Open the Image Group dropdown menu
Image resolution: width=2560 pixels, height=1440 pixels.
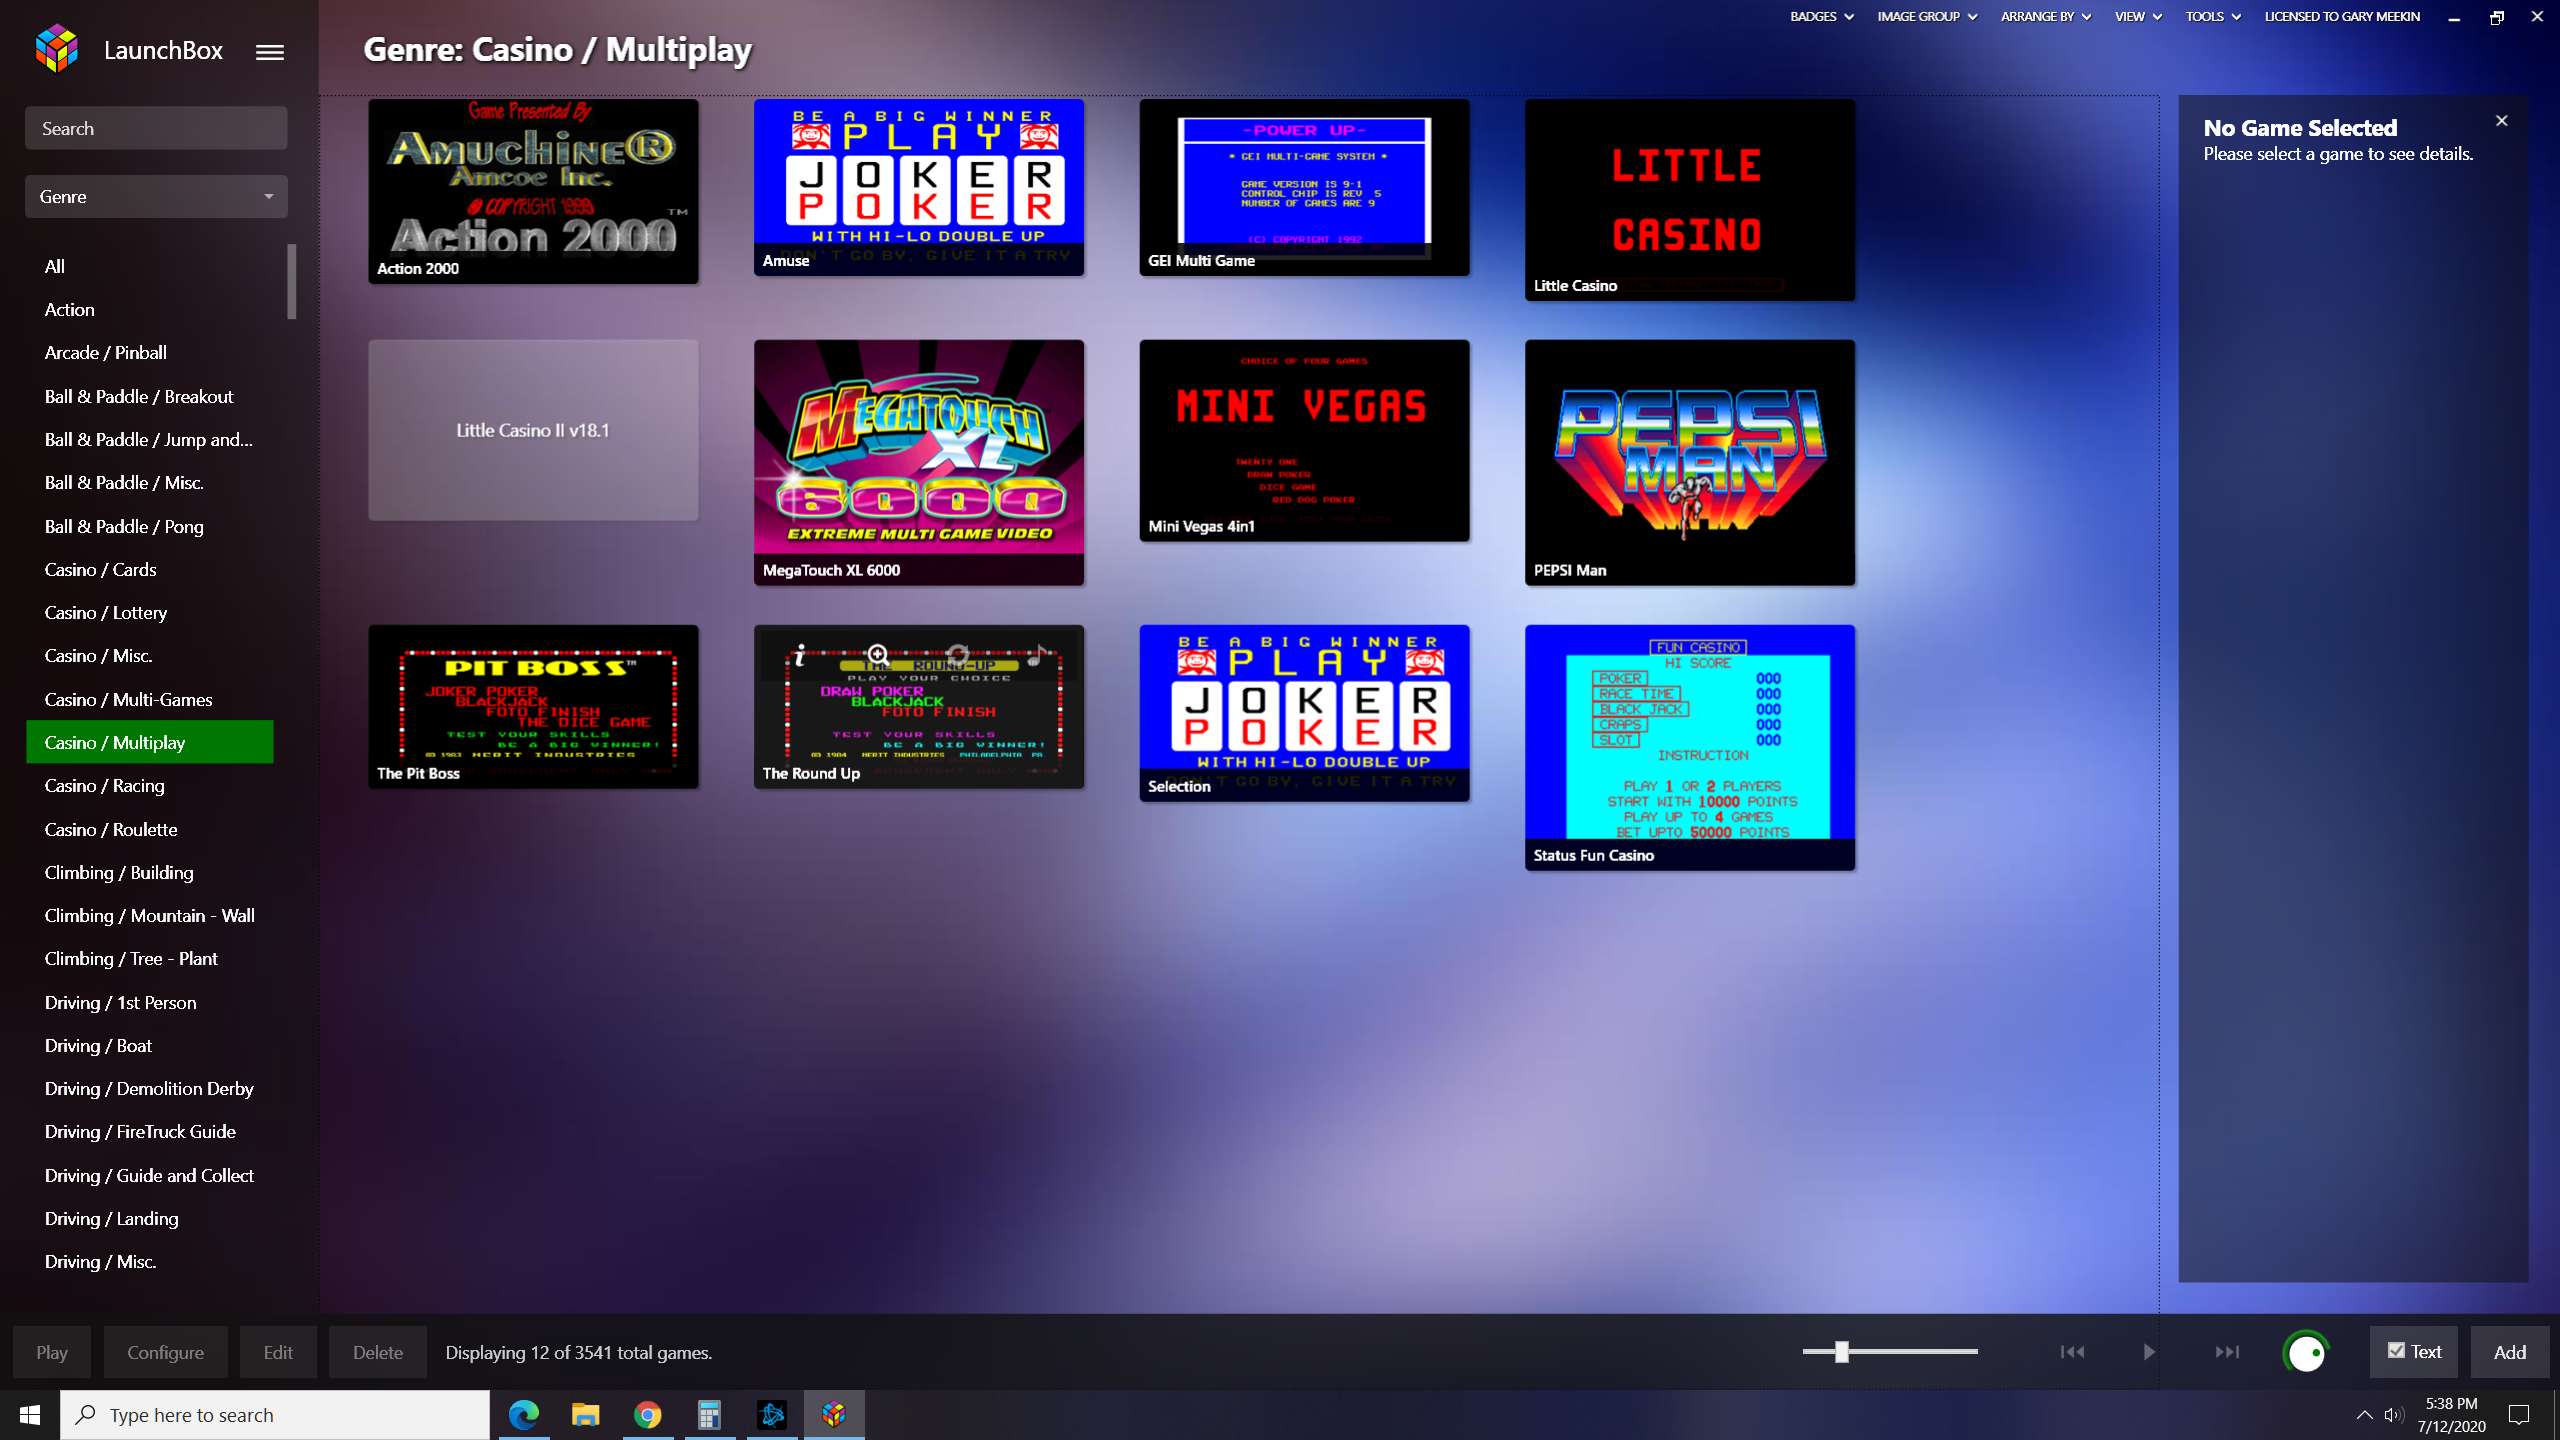click(x=1926, y=16)
